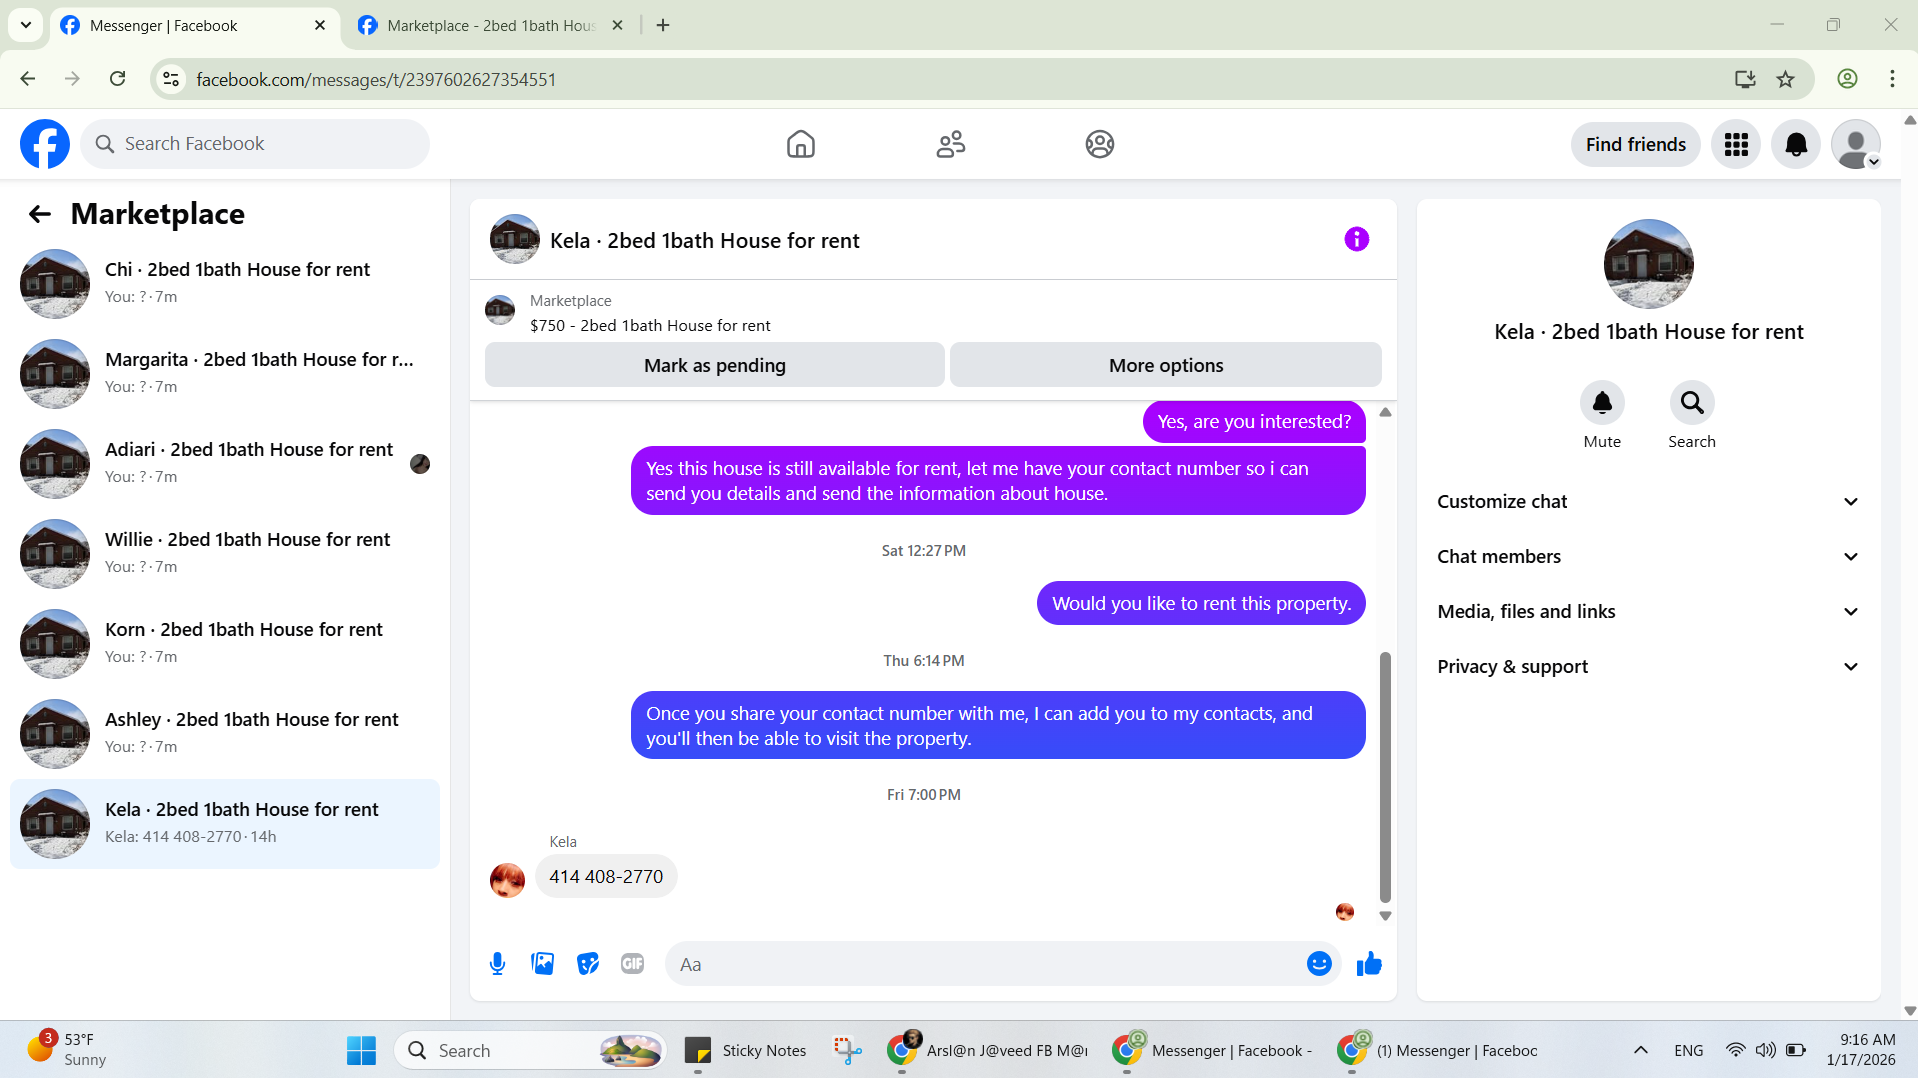
Task: Click Sticky Notes in taskbar
Action: pos(745,1050)
